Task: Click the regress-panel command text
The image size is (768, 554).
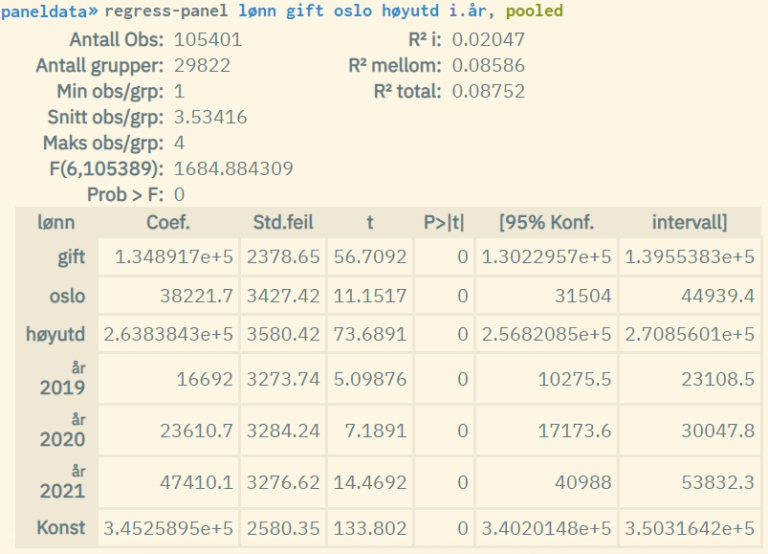Action: pos(165,12)
